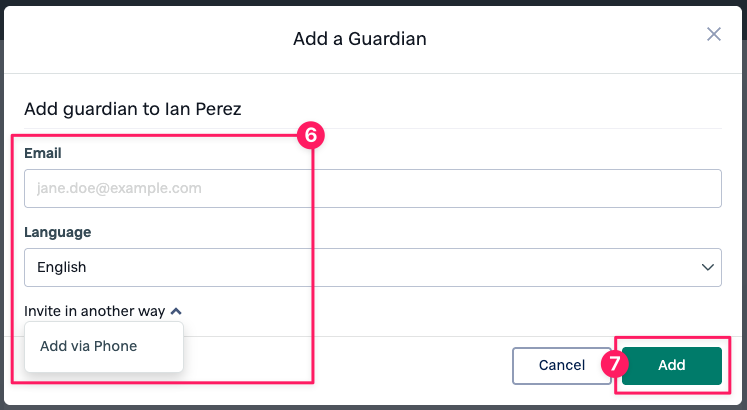Select English in the Language field
The height and width of the screenshot is (410, 747).
[62, 268]
